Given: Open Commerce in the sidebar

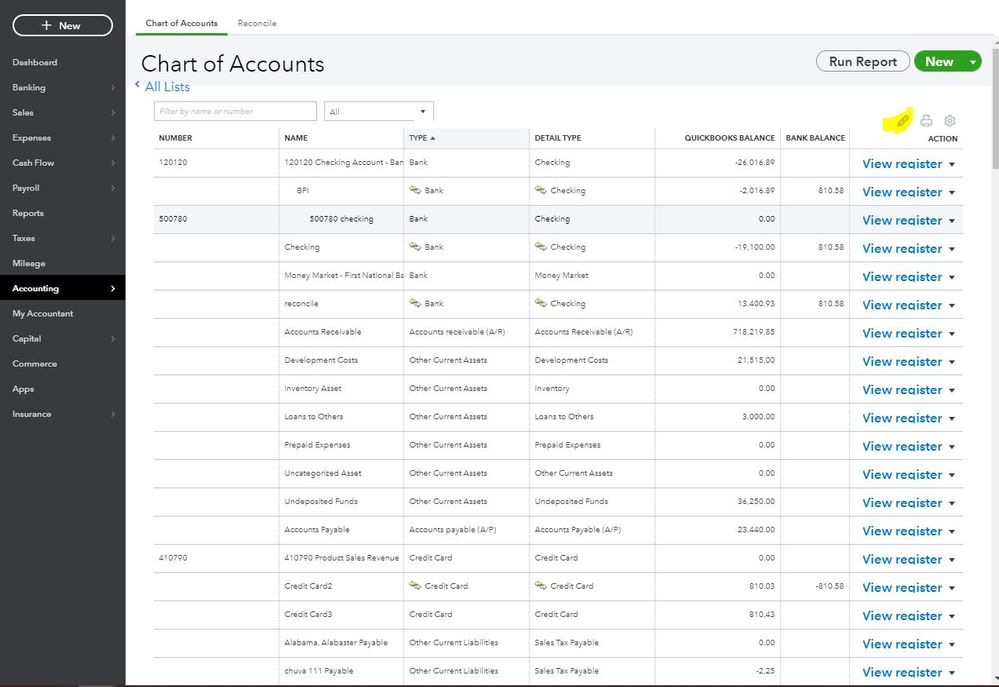Looking at the screenshot, I should tap(34, 364).
